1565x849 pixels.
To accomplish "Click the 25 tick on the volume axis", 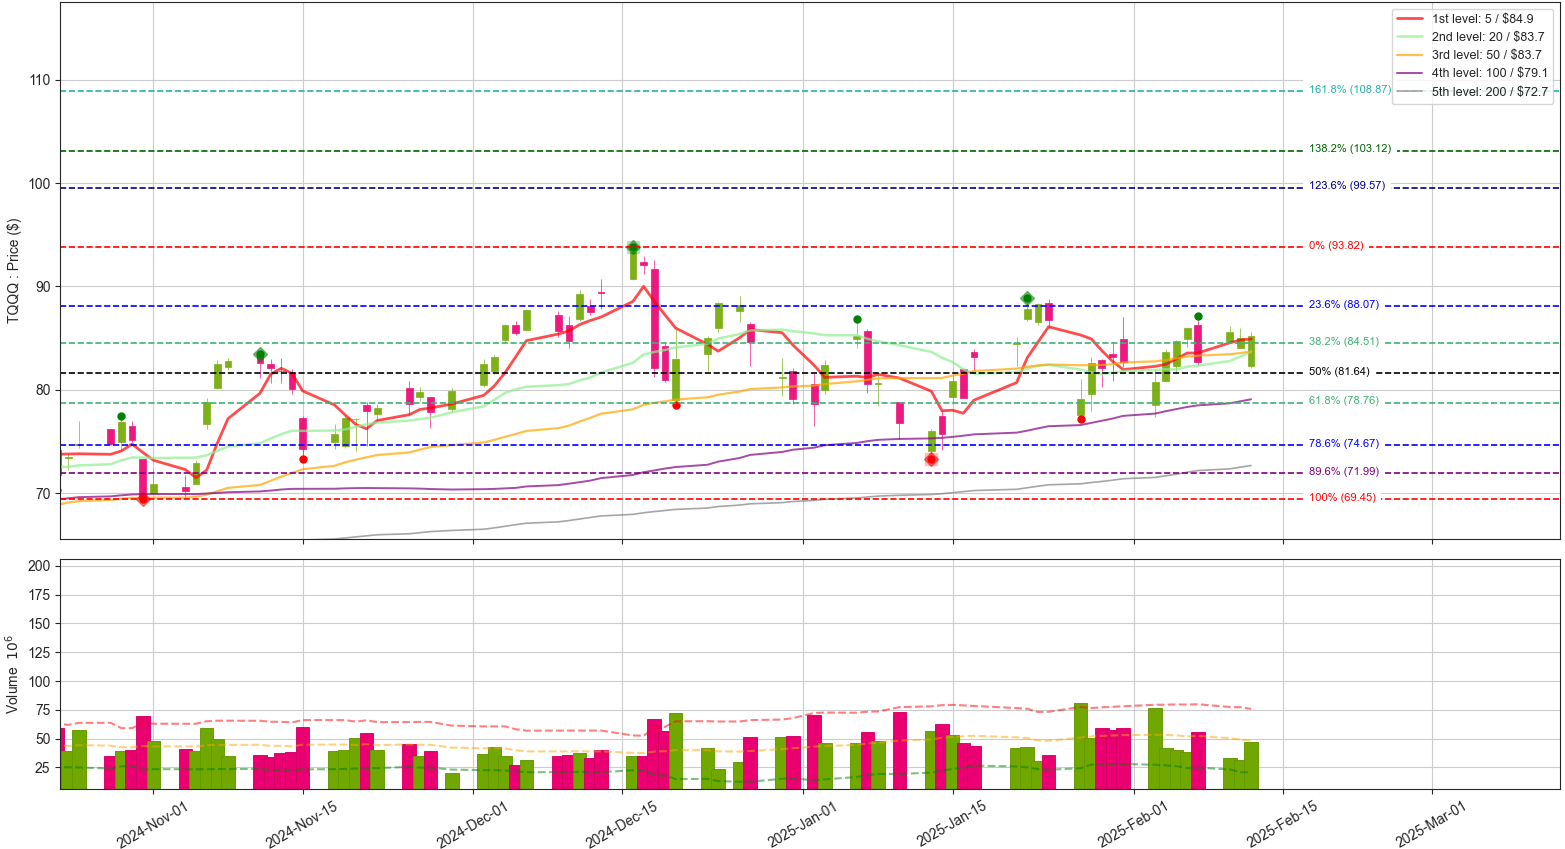I will pyautogui.click(x=43, y=768).
